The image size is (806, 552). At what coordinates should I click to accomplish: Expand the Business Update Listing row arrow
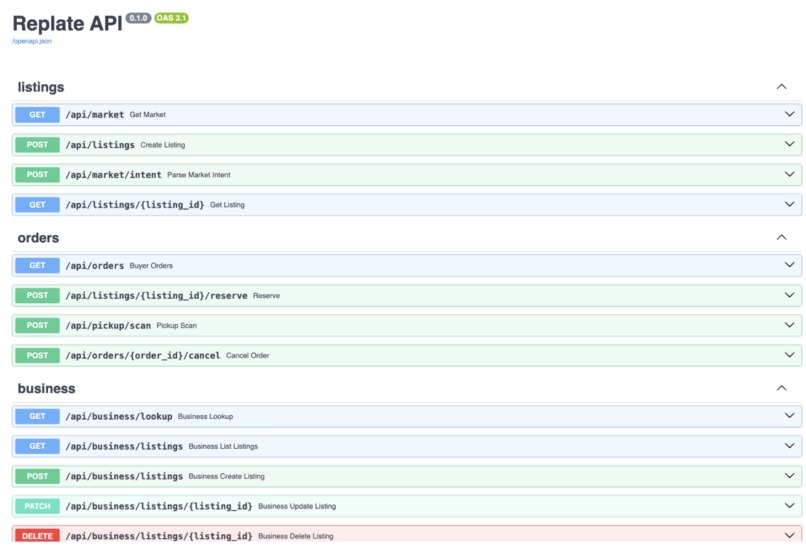tap(790, 505)
